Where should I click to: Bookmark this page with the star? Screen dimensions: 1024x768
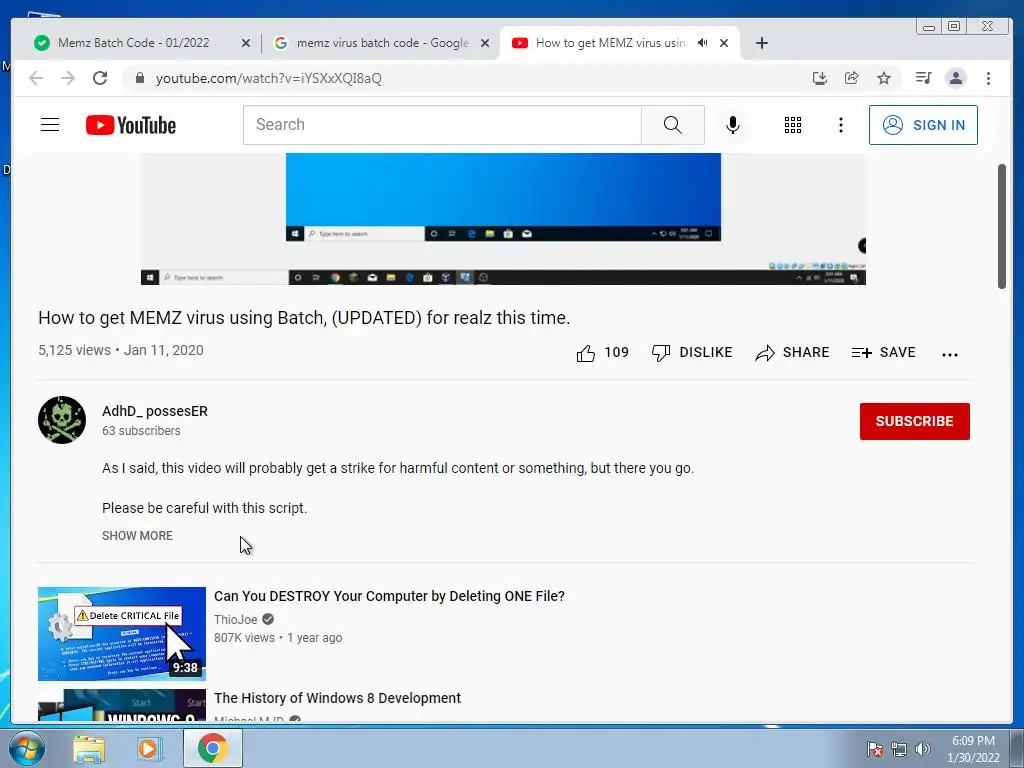(x=884, y=78)
